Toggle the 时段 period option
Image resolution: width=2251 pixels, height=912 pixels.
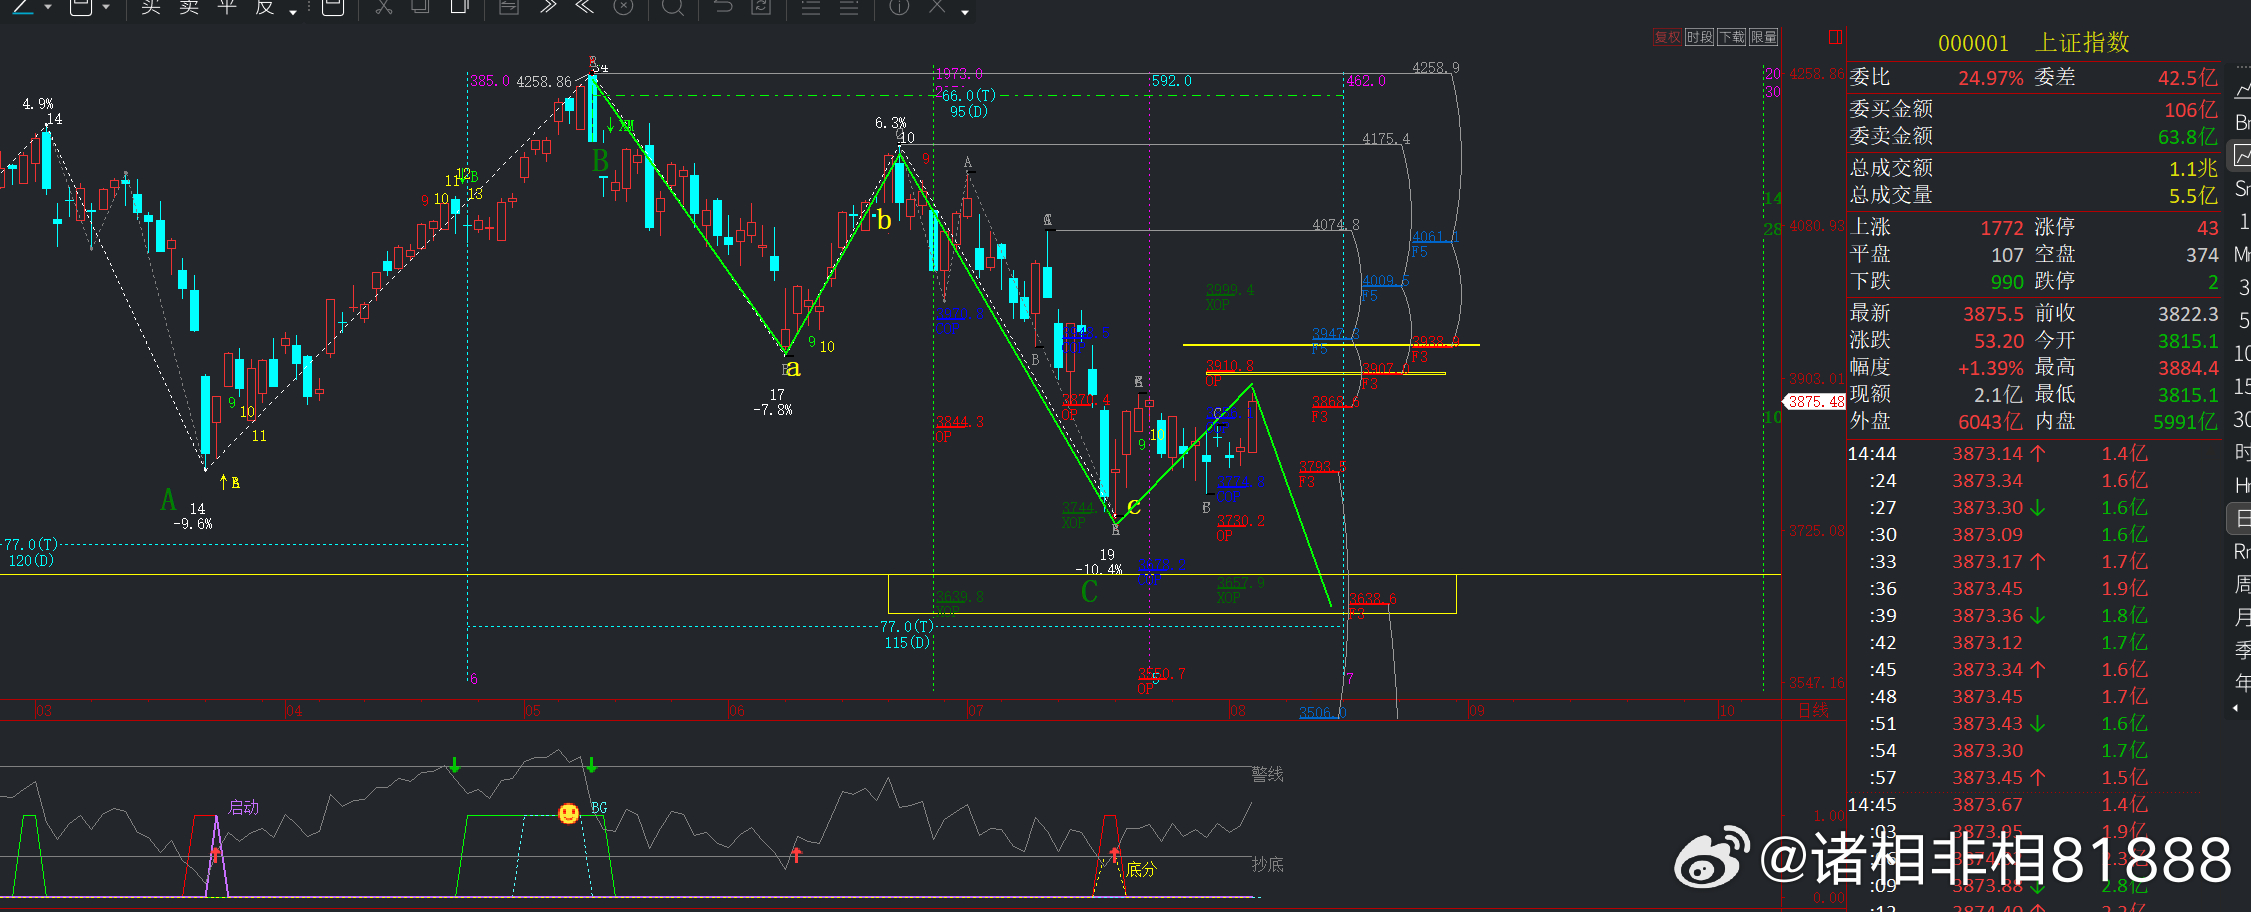tap(1699, 37)
